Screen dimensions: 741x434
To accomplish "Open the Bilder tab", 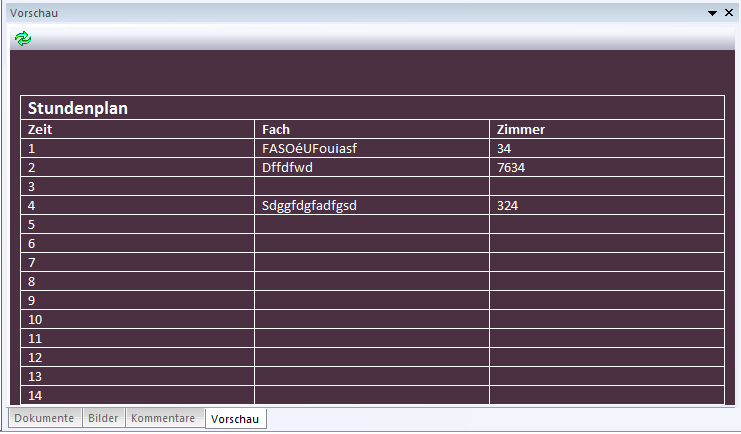I will 103,418.
